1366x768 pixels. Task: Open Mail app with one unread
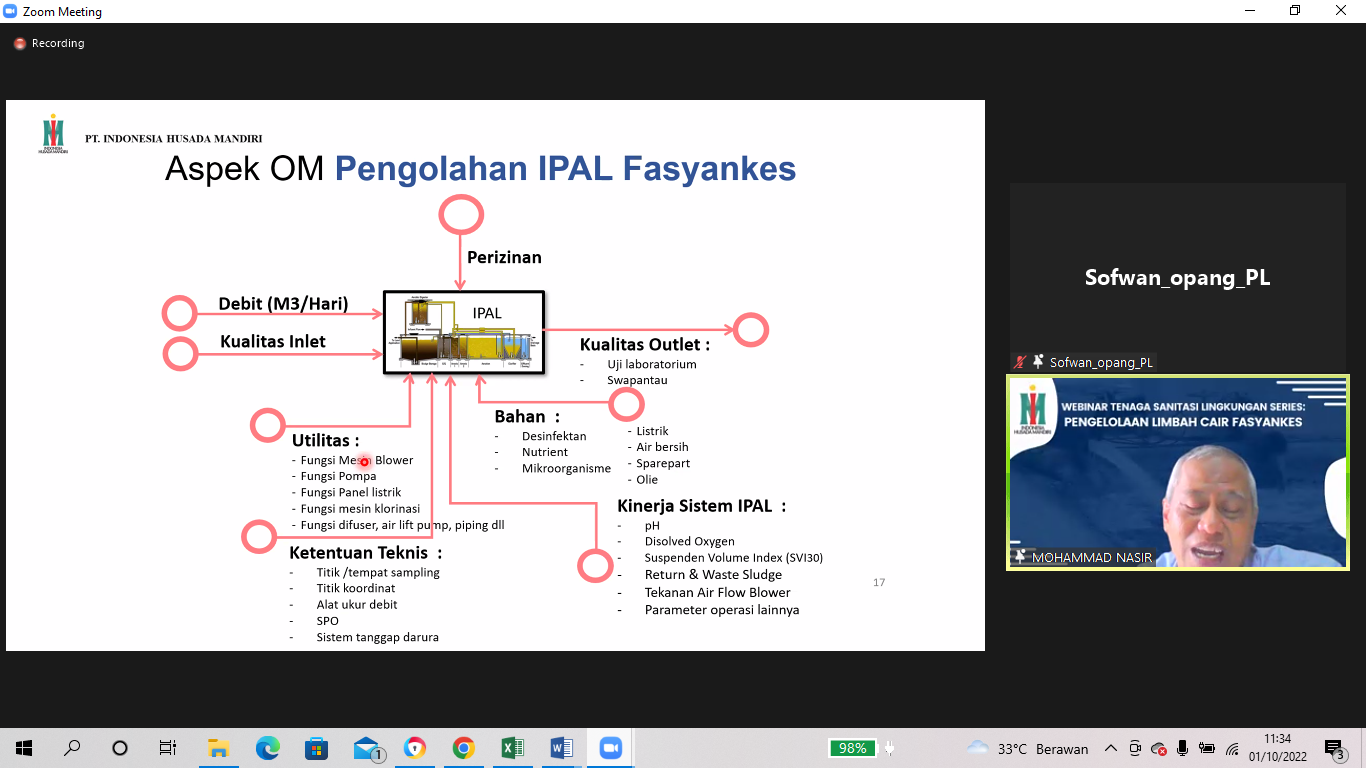[368, 749]
